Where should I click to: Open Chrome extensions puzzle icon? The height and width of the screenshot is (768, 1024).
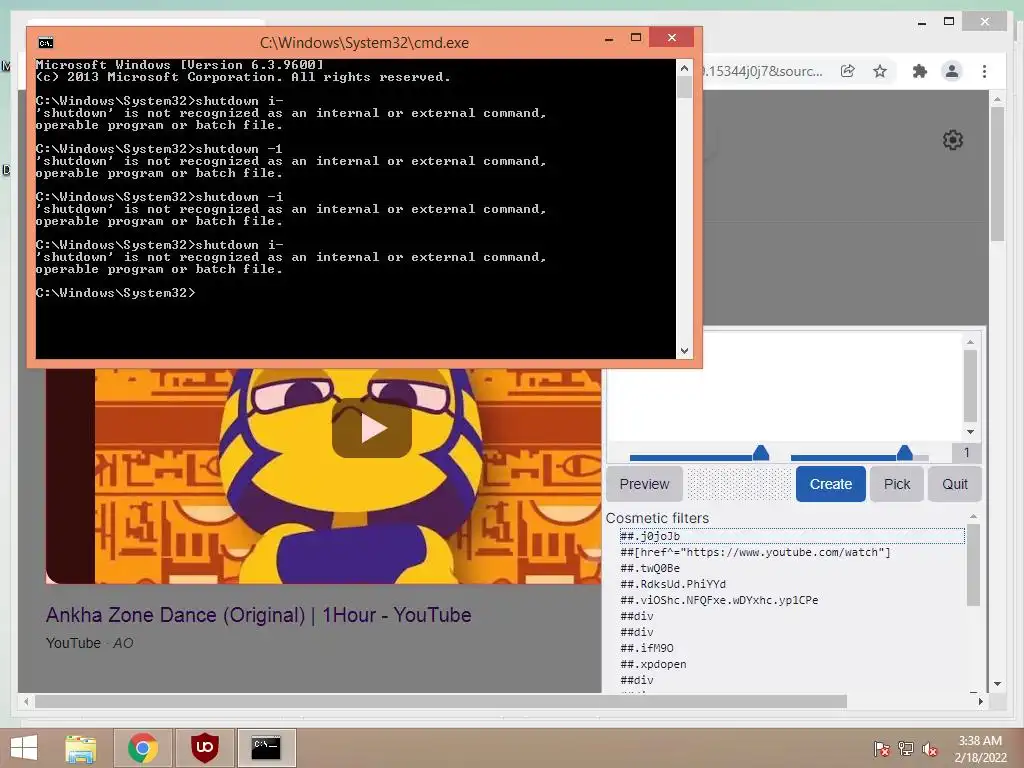[x=920, y=71]
